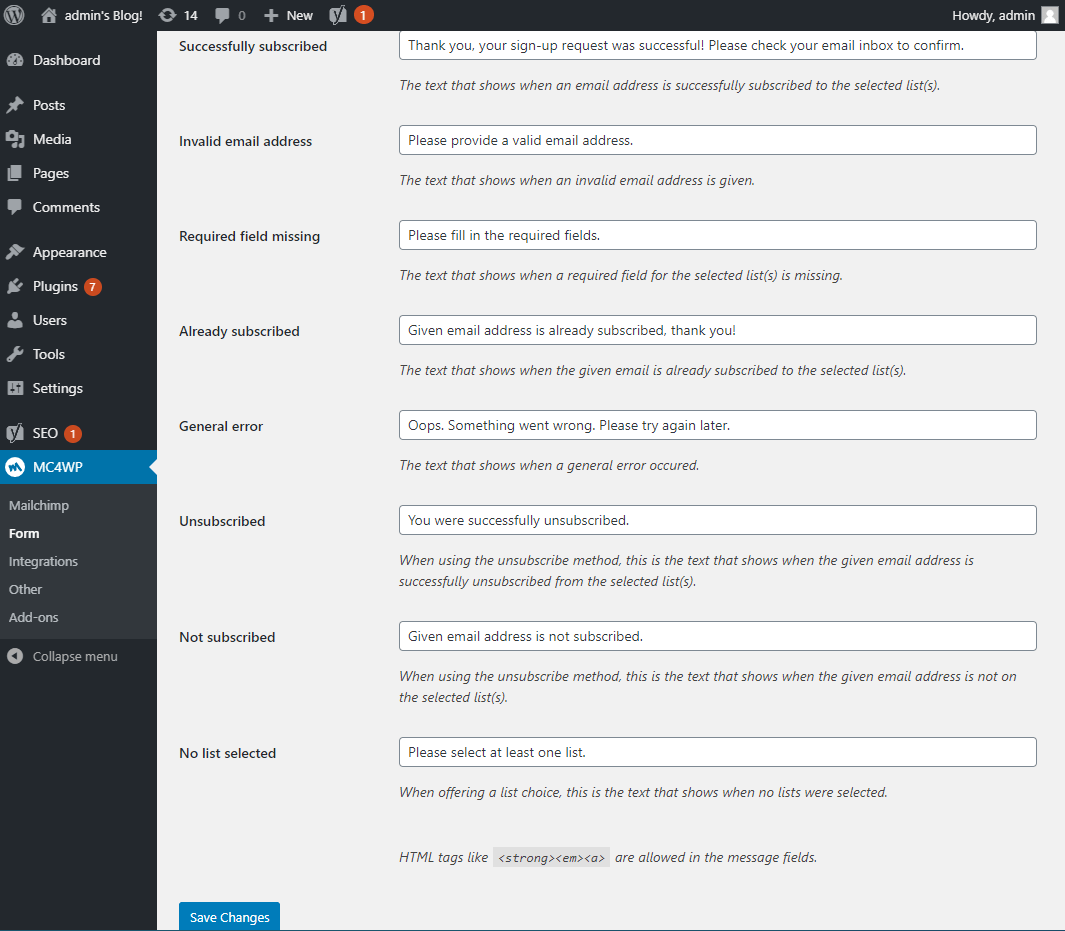The height and width of the screenshot is (931, 1065).
Task: Click the SEO Yoast sidebar icon
Action: click(15, 433)
